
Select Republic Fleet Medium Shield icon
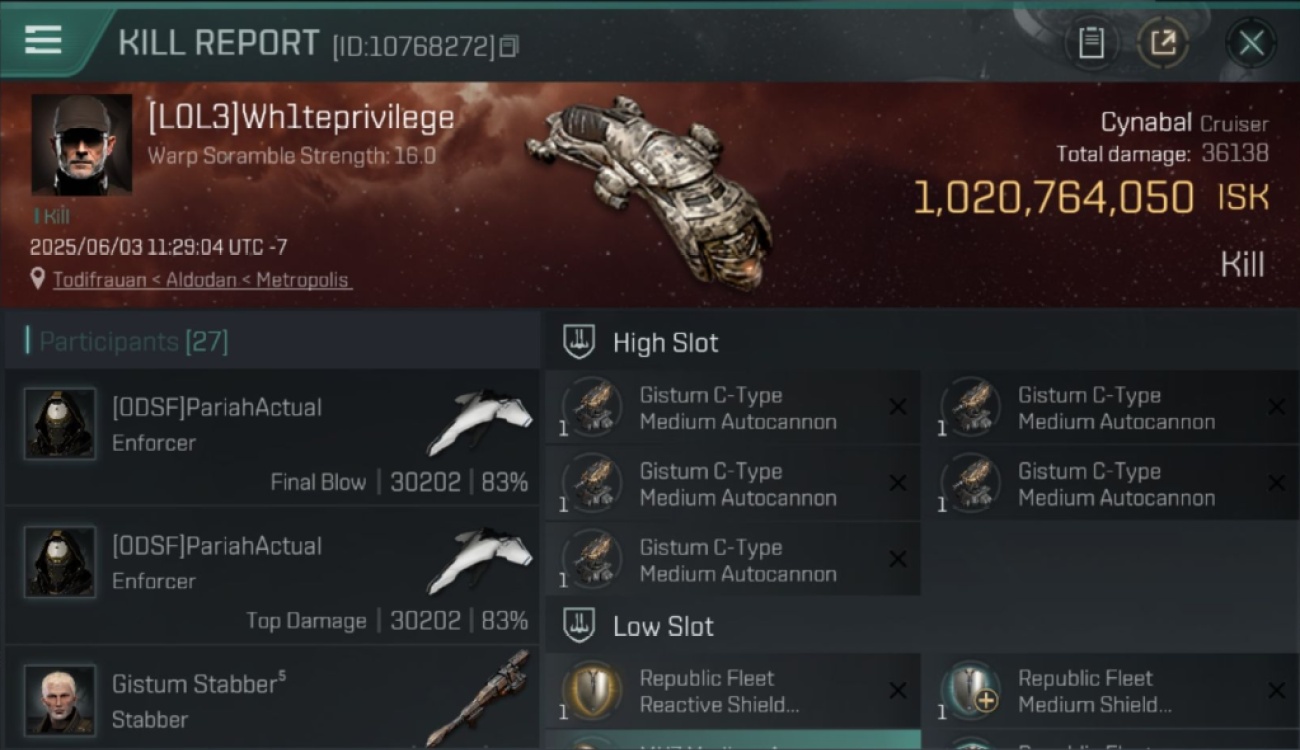coord(970,691)
